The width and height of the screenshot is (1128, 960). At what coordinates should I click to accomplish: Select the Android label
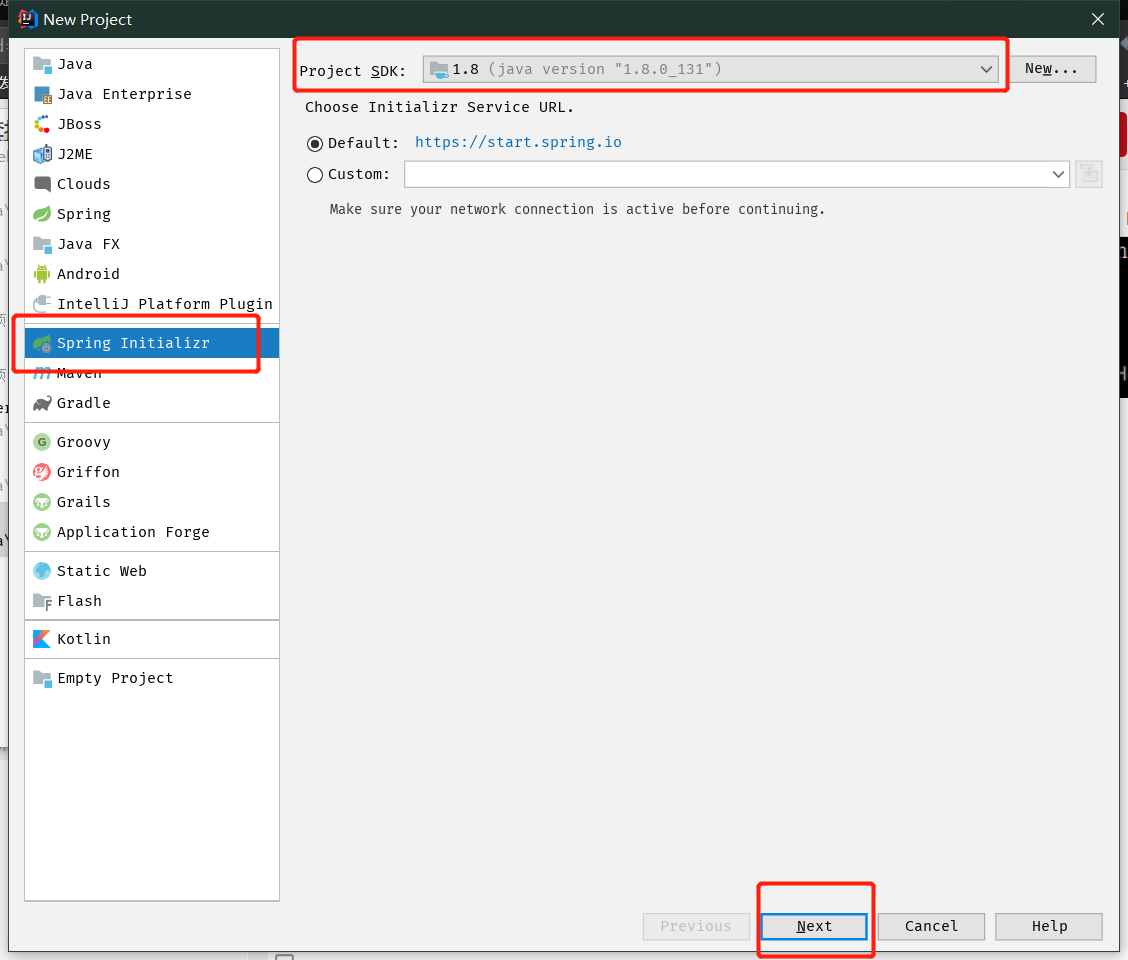(x=88, y=274)
